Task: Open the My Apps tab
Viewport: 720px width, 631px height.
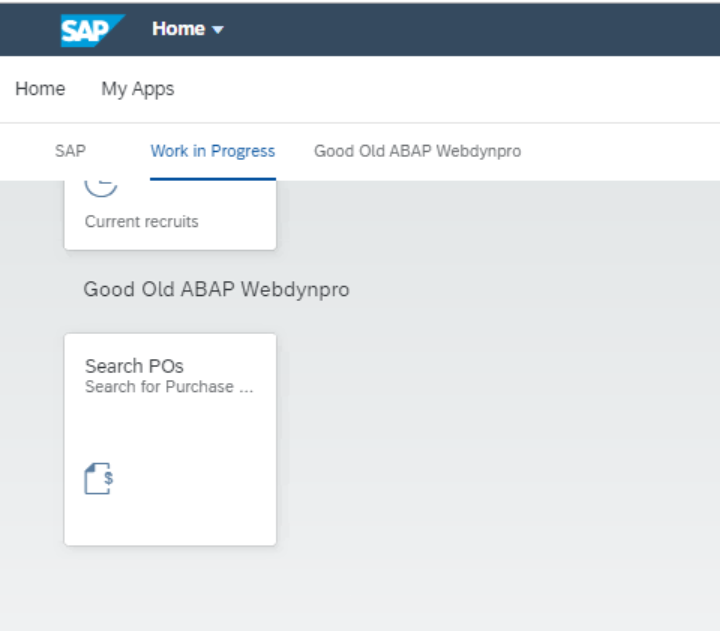Action: (137, 89)
